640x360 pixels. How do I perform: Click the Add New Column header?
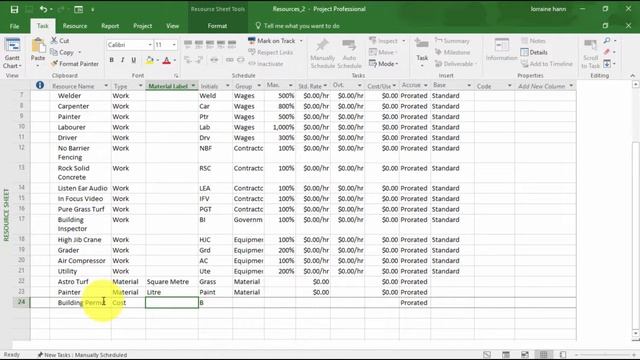click(x=545, y=86)
